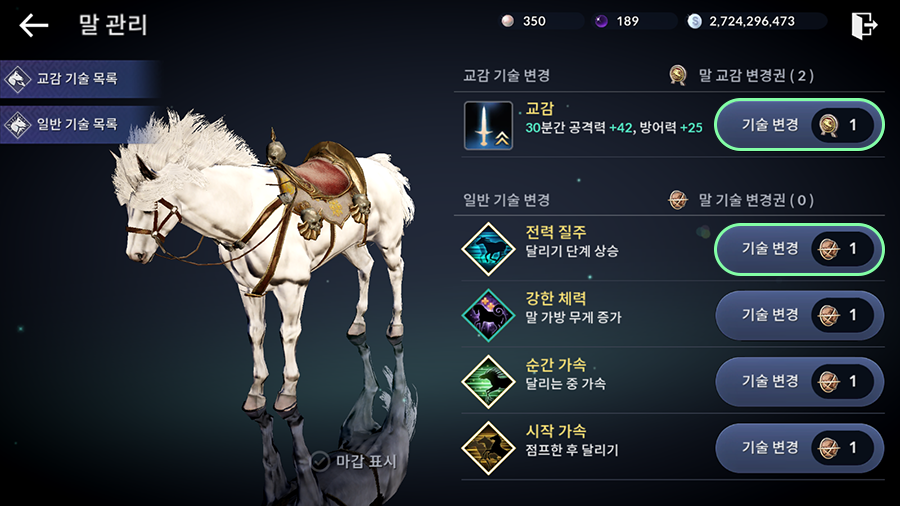This screenshot has height=506, width=900.
Task: Open the 일반 기술 목록 tab
Action: (x=79, y=124)
